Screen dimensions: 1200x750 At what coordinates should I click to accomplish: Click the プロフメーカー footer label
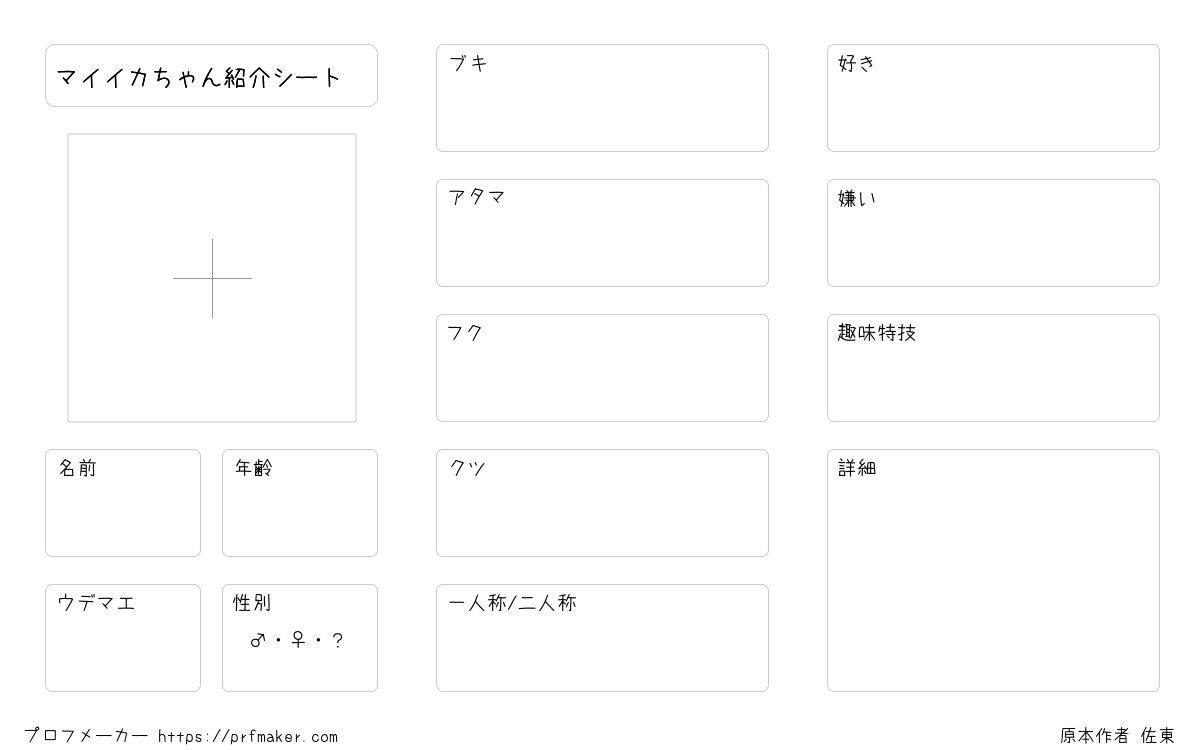[86, 736]
